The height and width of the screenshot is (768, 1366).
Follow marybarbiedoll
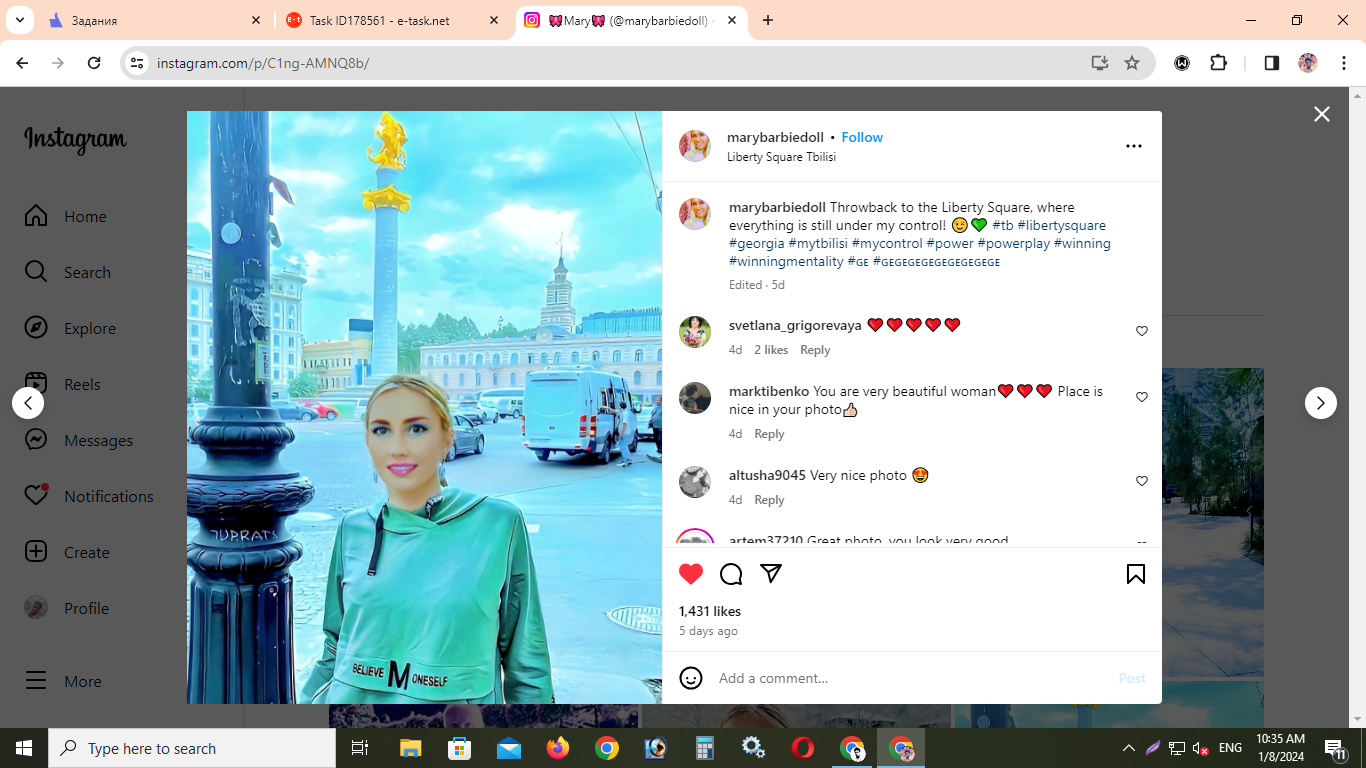862,137
